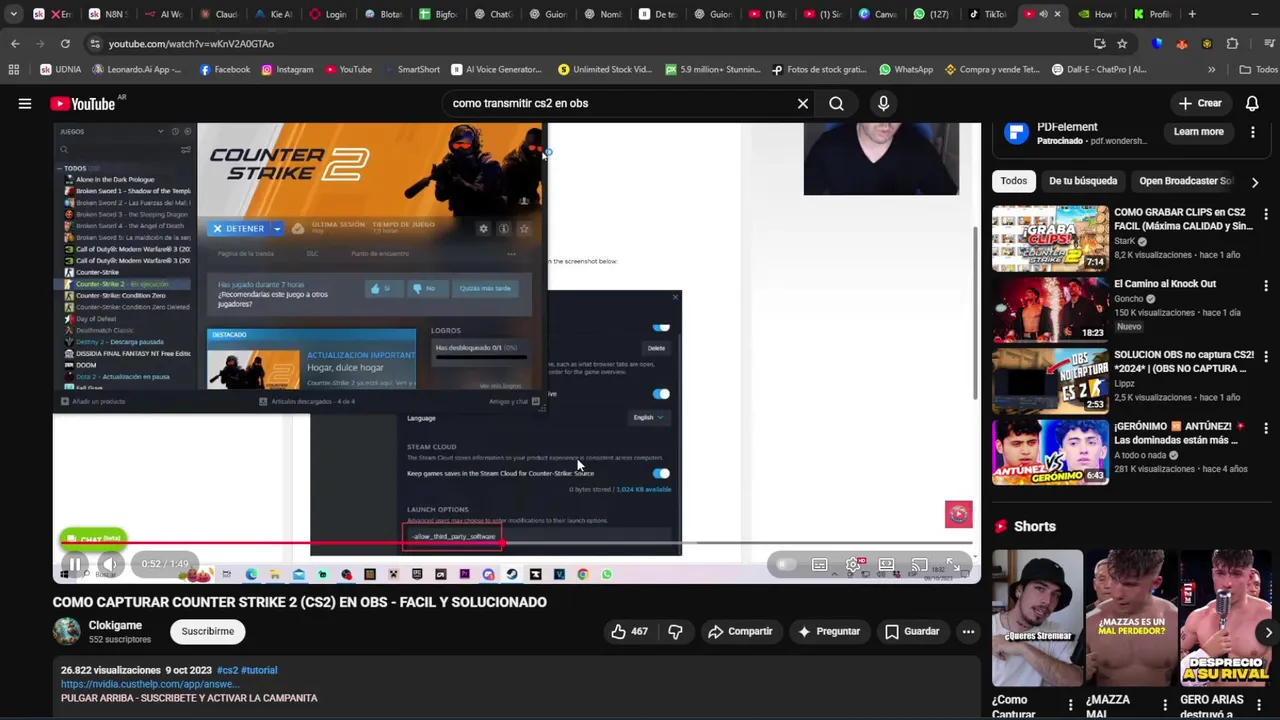1280x720 pixels.
Task: Click the magnifier search button
Action: (x=836, y=103)
